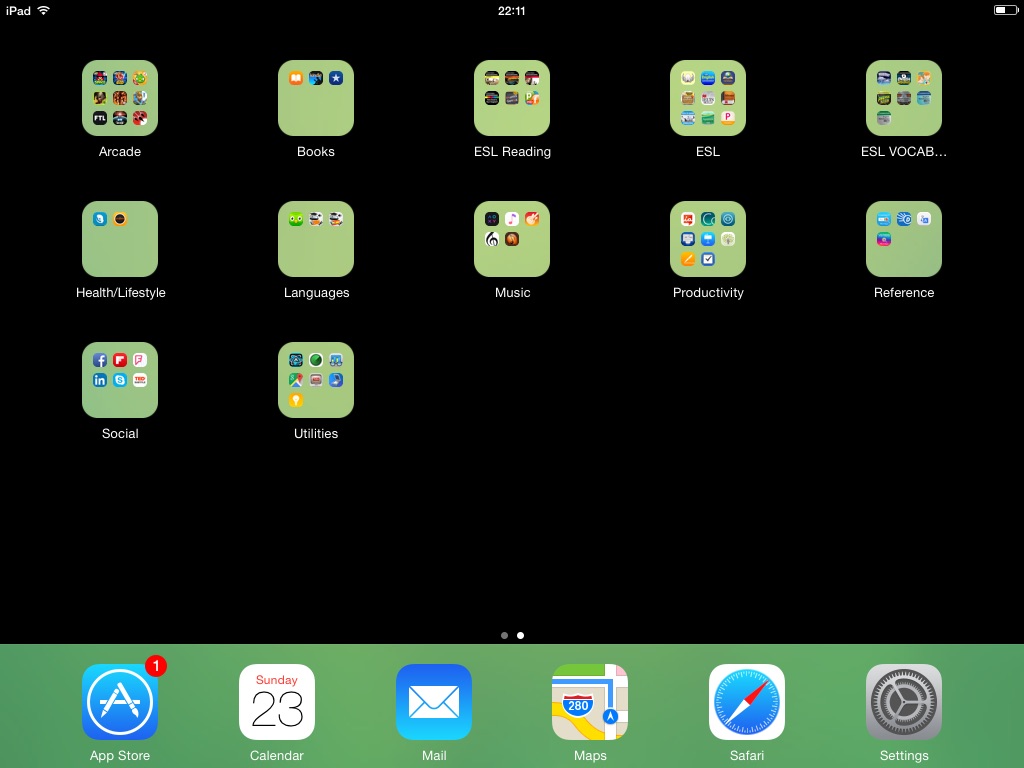Tap the second page indicator dot
Image resolution: width=1024 pixels, height=768 pixels.
click(520, 635)
